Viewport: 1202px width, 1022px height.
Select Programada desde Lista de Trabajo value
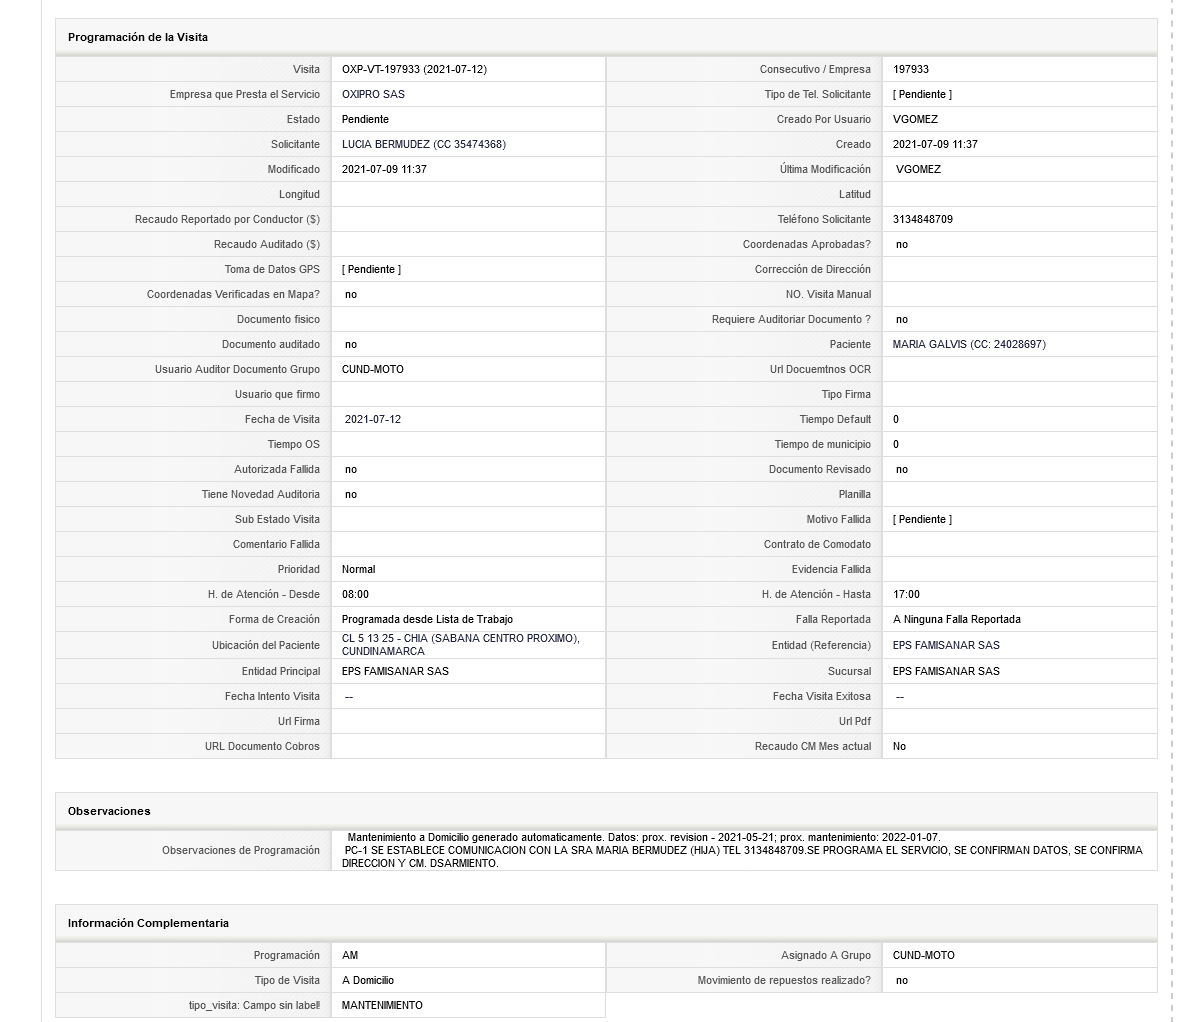[427, 619]
